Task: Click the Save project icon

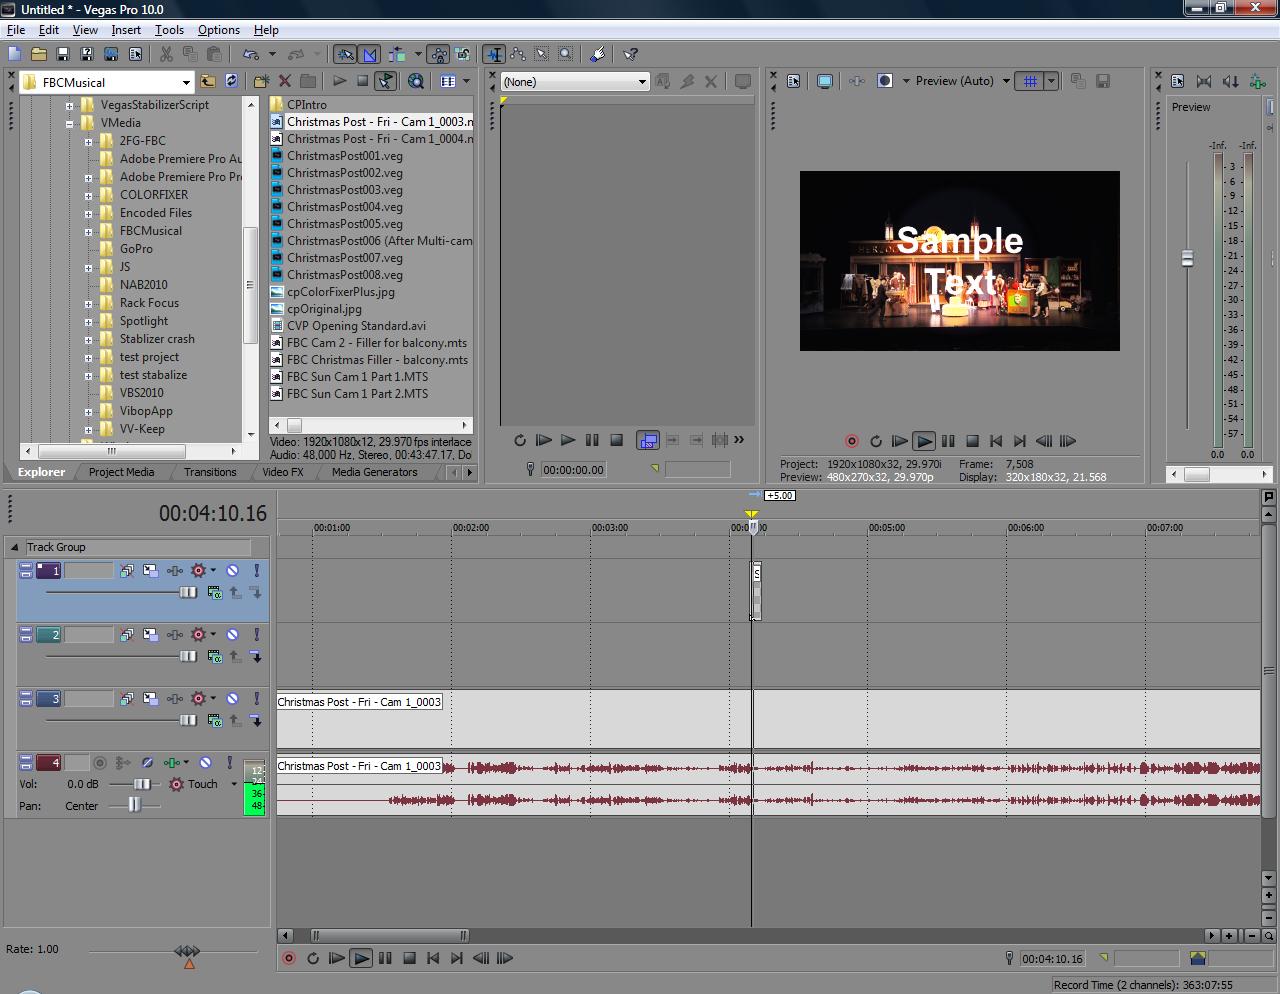Action: (62, 54)
